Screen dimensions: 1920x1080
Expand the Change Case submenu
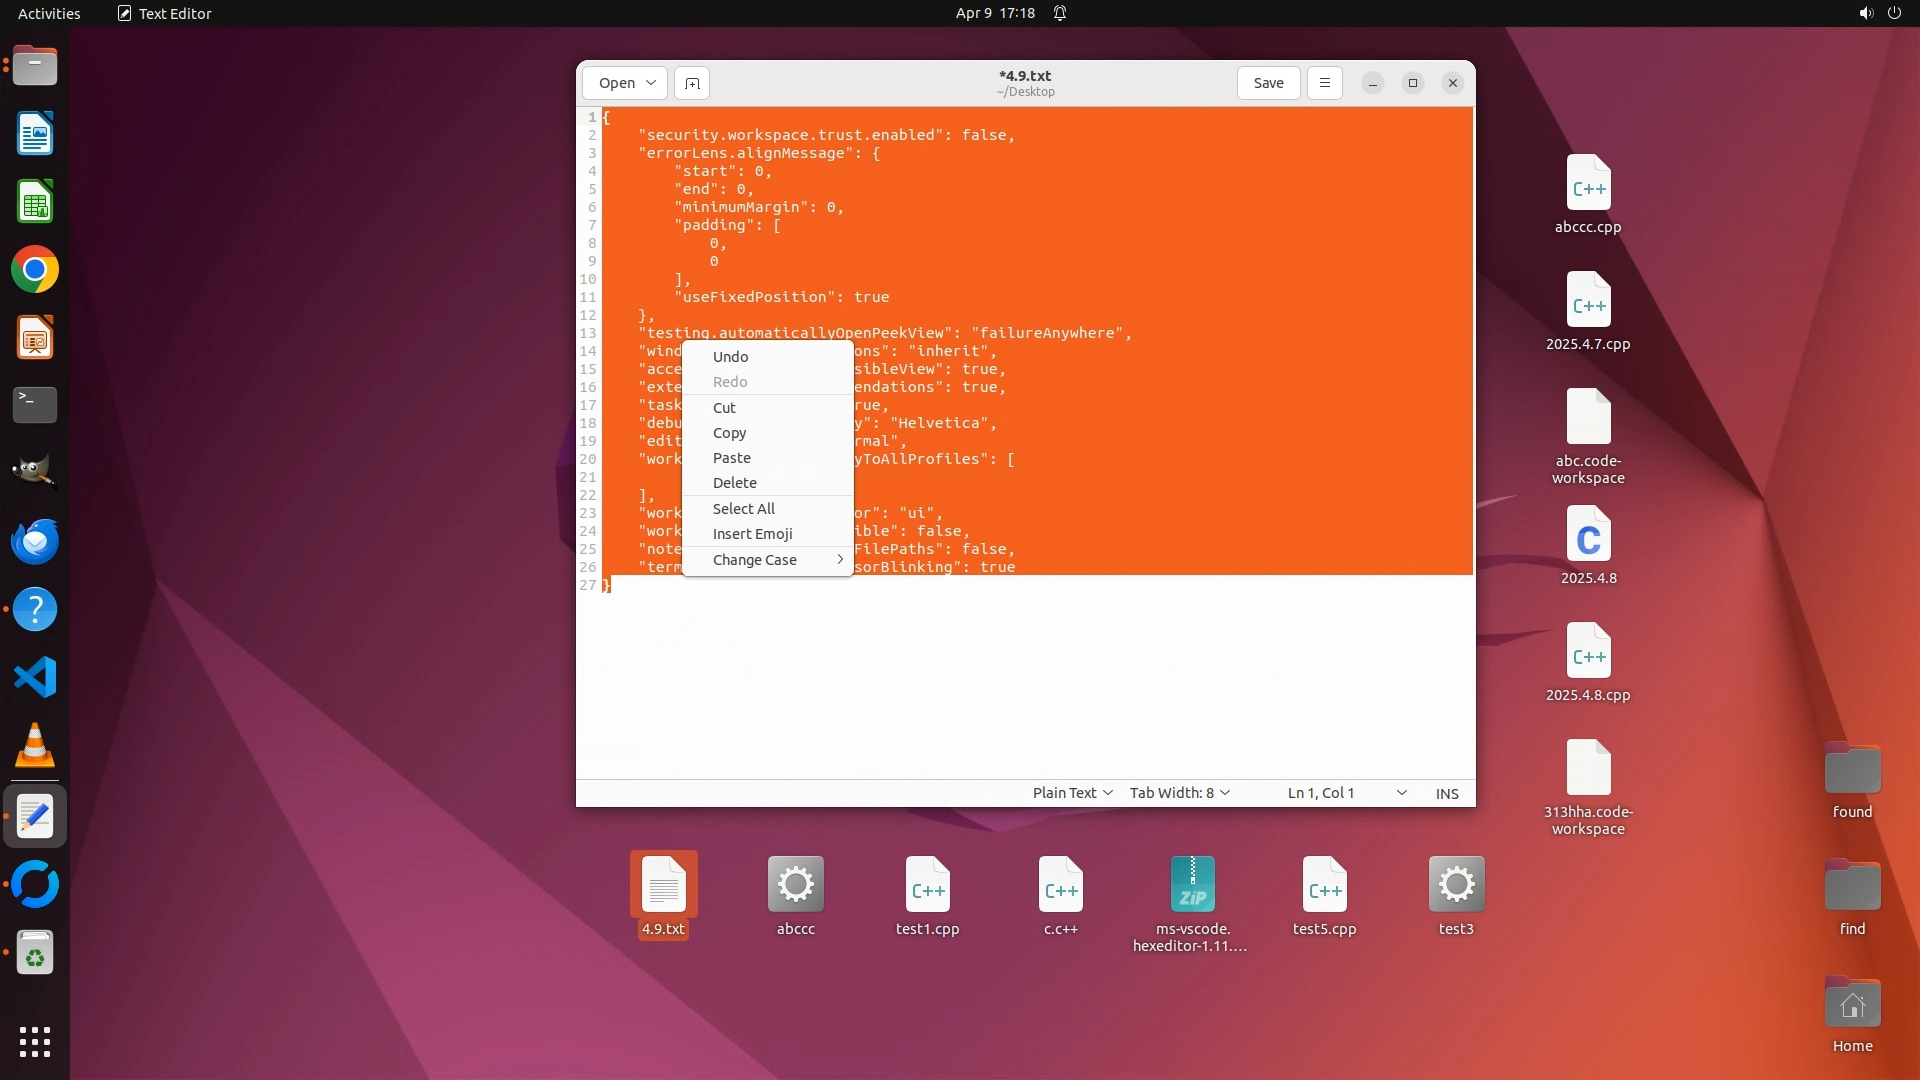tap(768, 560)
